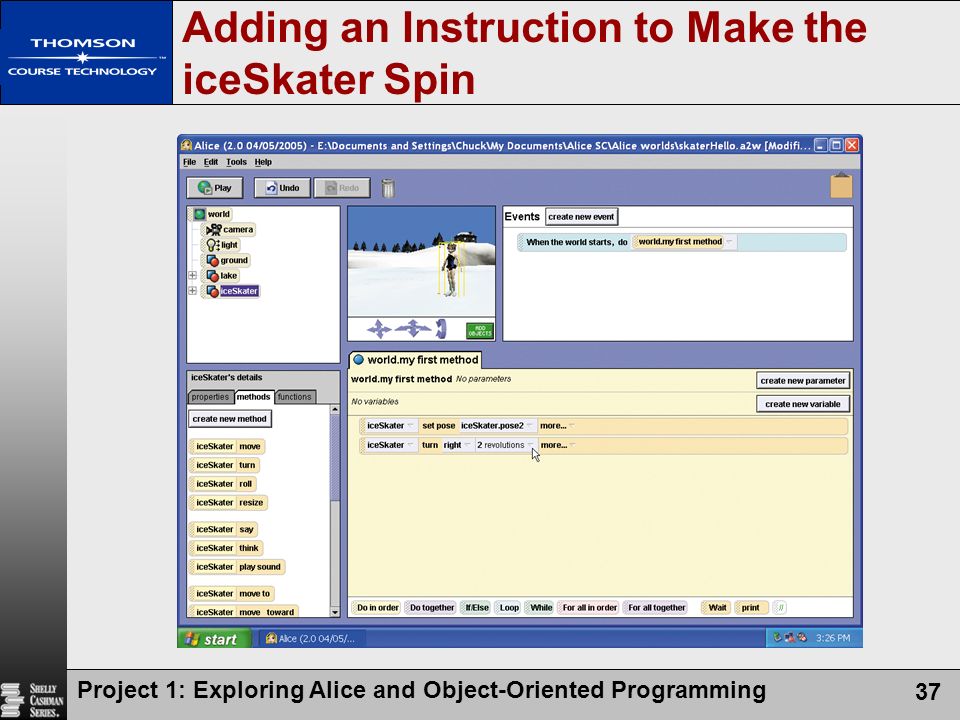This screenshot has height=720, width=960.
Task: Open the Tools menu
Action: click(x=236, y=162)
